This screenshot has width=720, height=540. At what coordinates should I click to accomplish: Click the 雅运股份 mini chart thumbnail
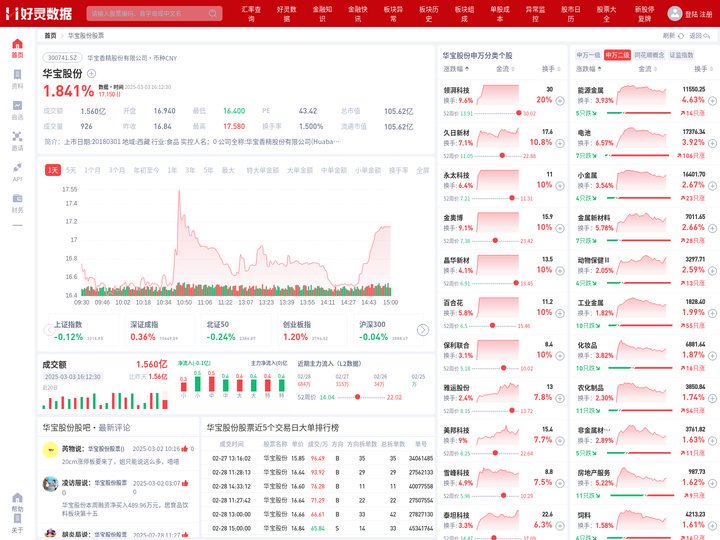click(497, 393)
